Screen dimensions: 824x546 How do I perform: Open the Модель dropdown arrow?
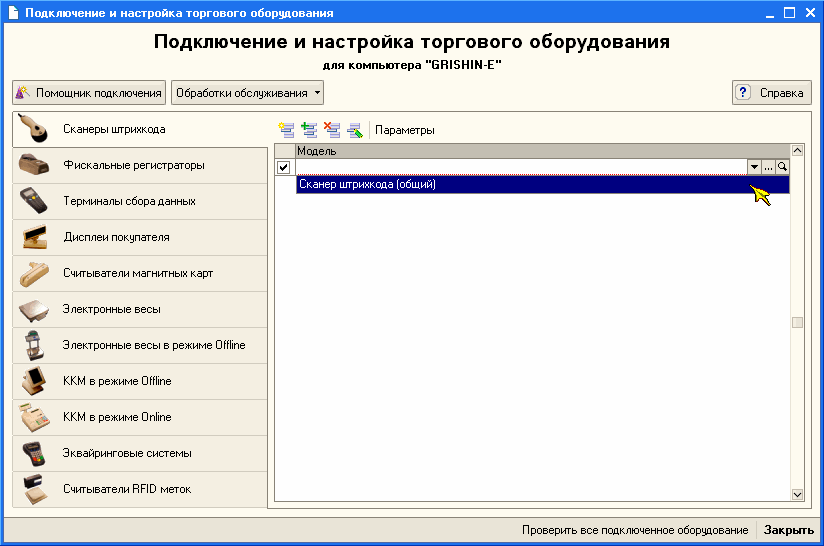(x=754, y=167)
